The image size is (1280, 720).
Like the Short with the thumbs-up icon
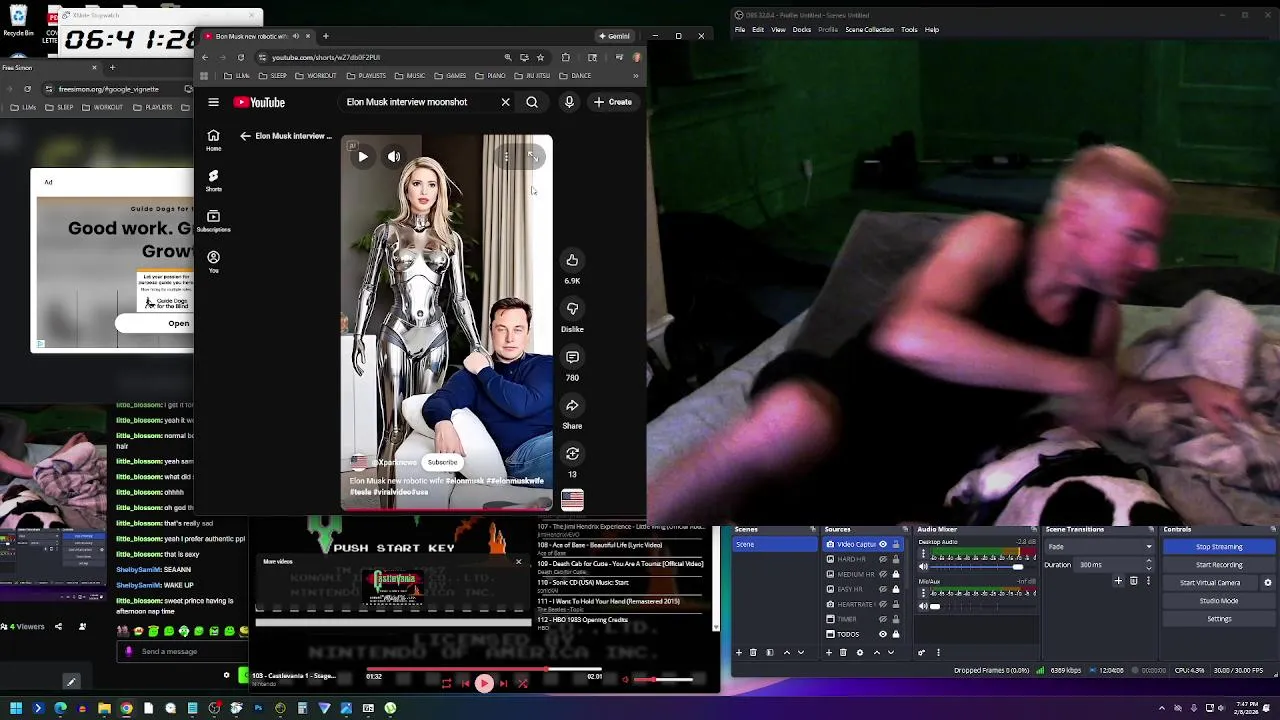click(572, 260)
